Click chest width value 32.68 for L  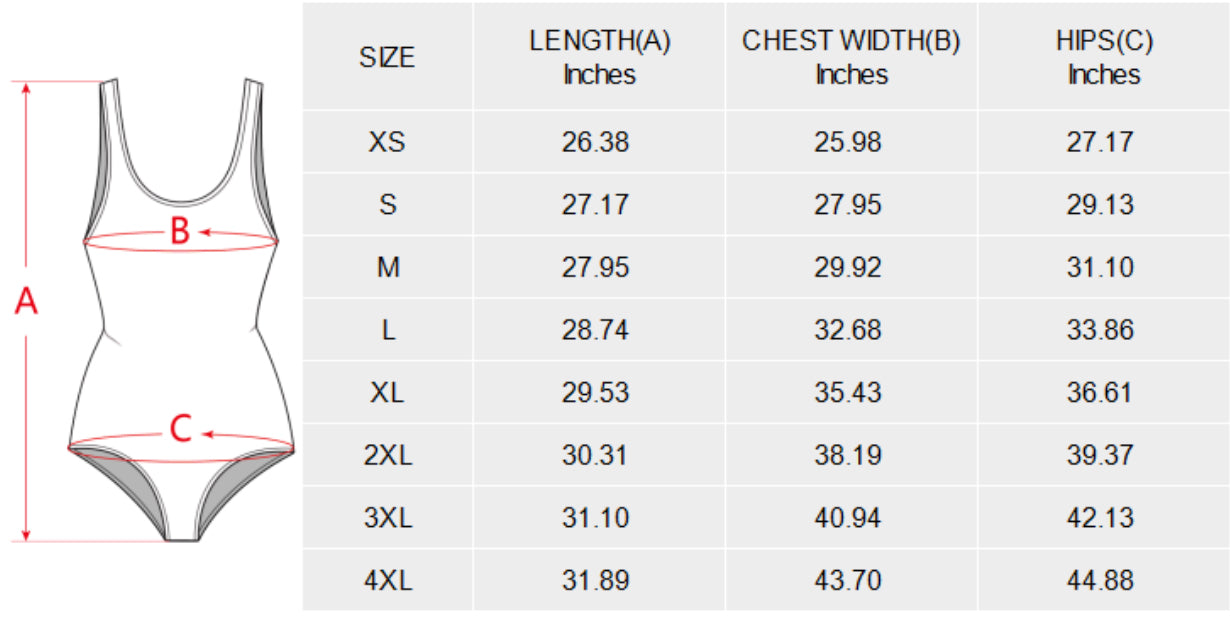pos(848,330)
